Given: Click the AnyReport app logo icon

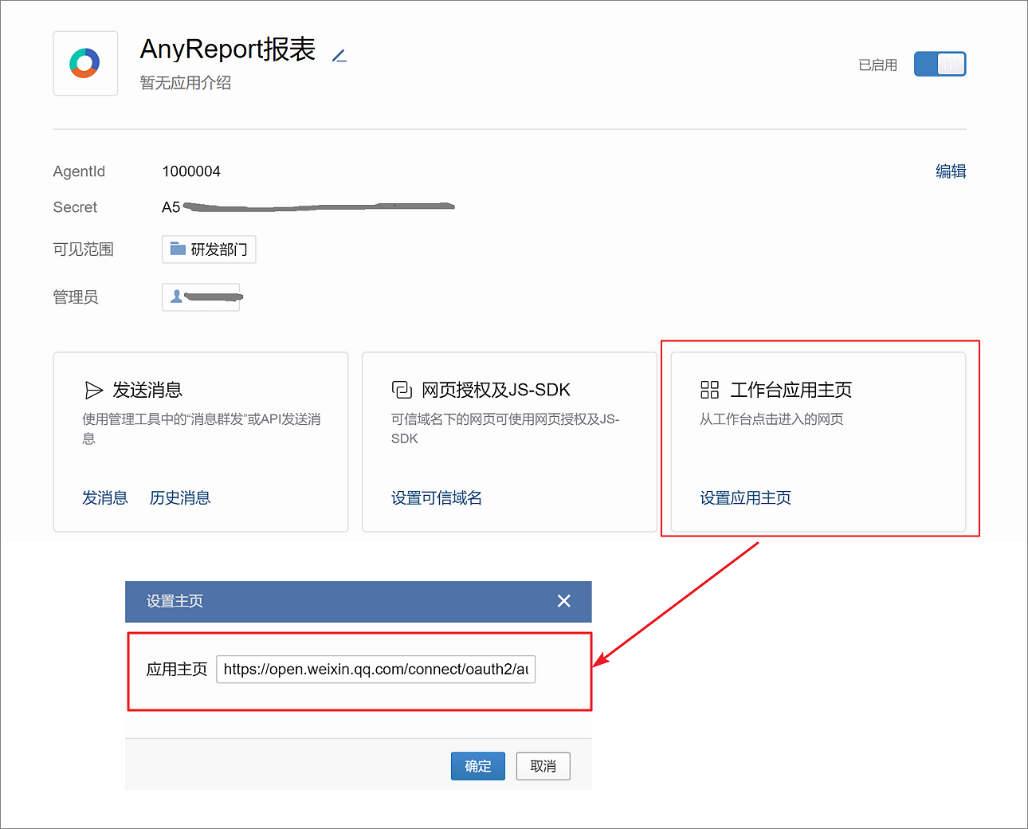Looking at the screenshot, I should coord(85,64).
